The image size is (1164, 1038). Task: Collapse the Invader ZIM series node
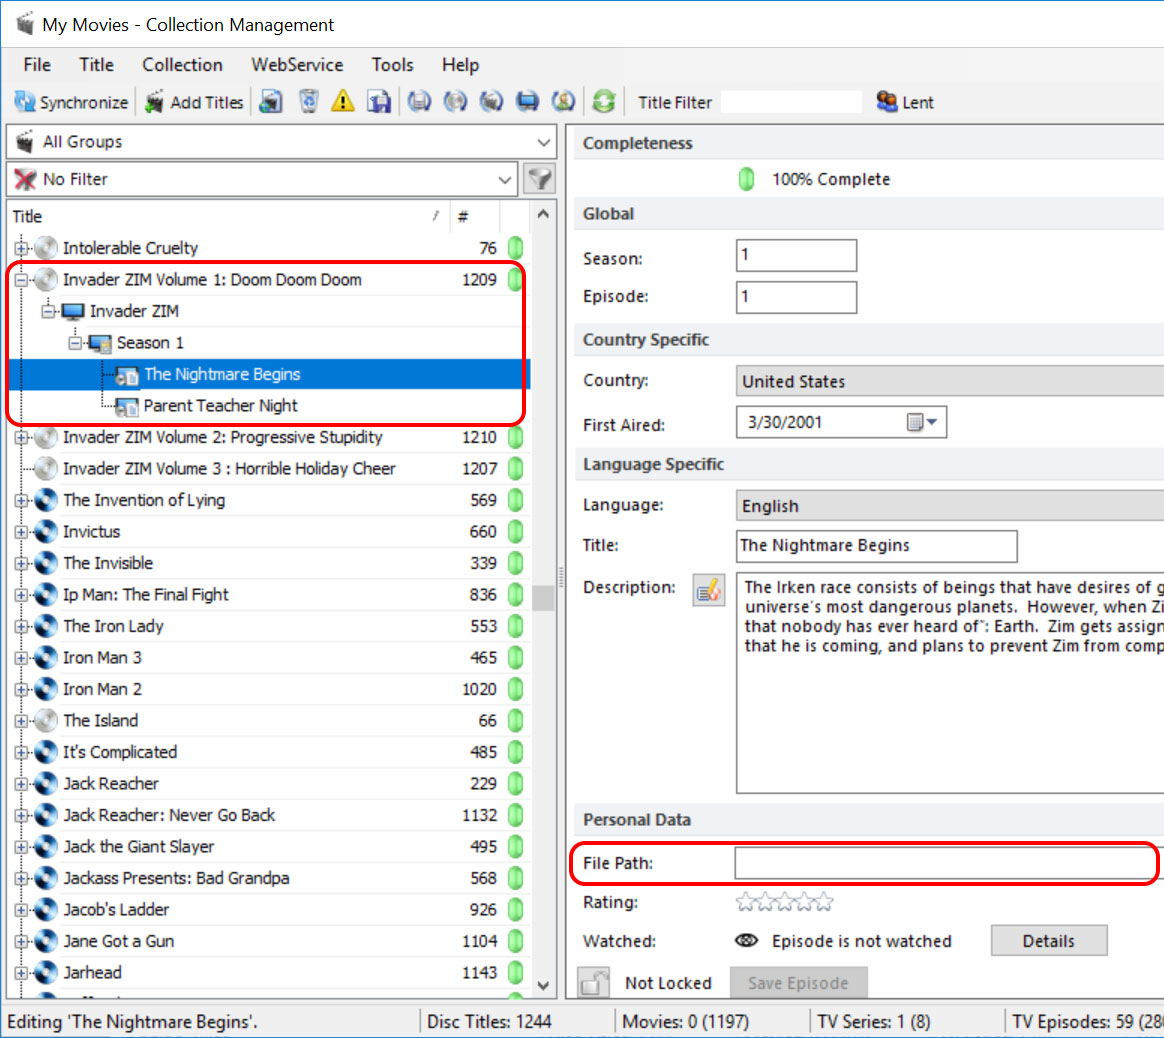coord(48,311)
